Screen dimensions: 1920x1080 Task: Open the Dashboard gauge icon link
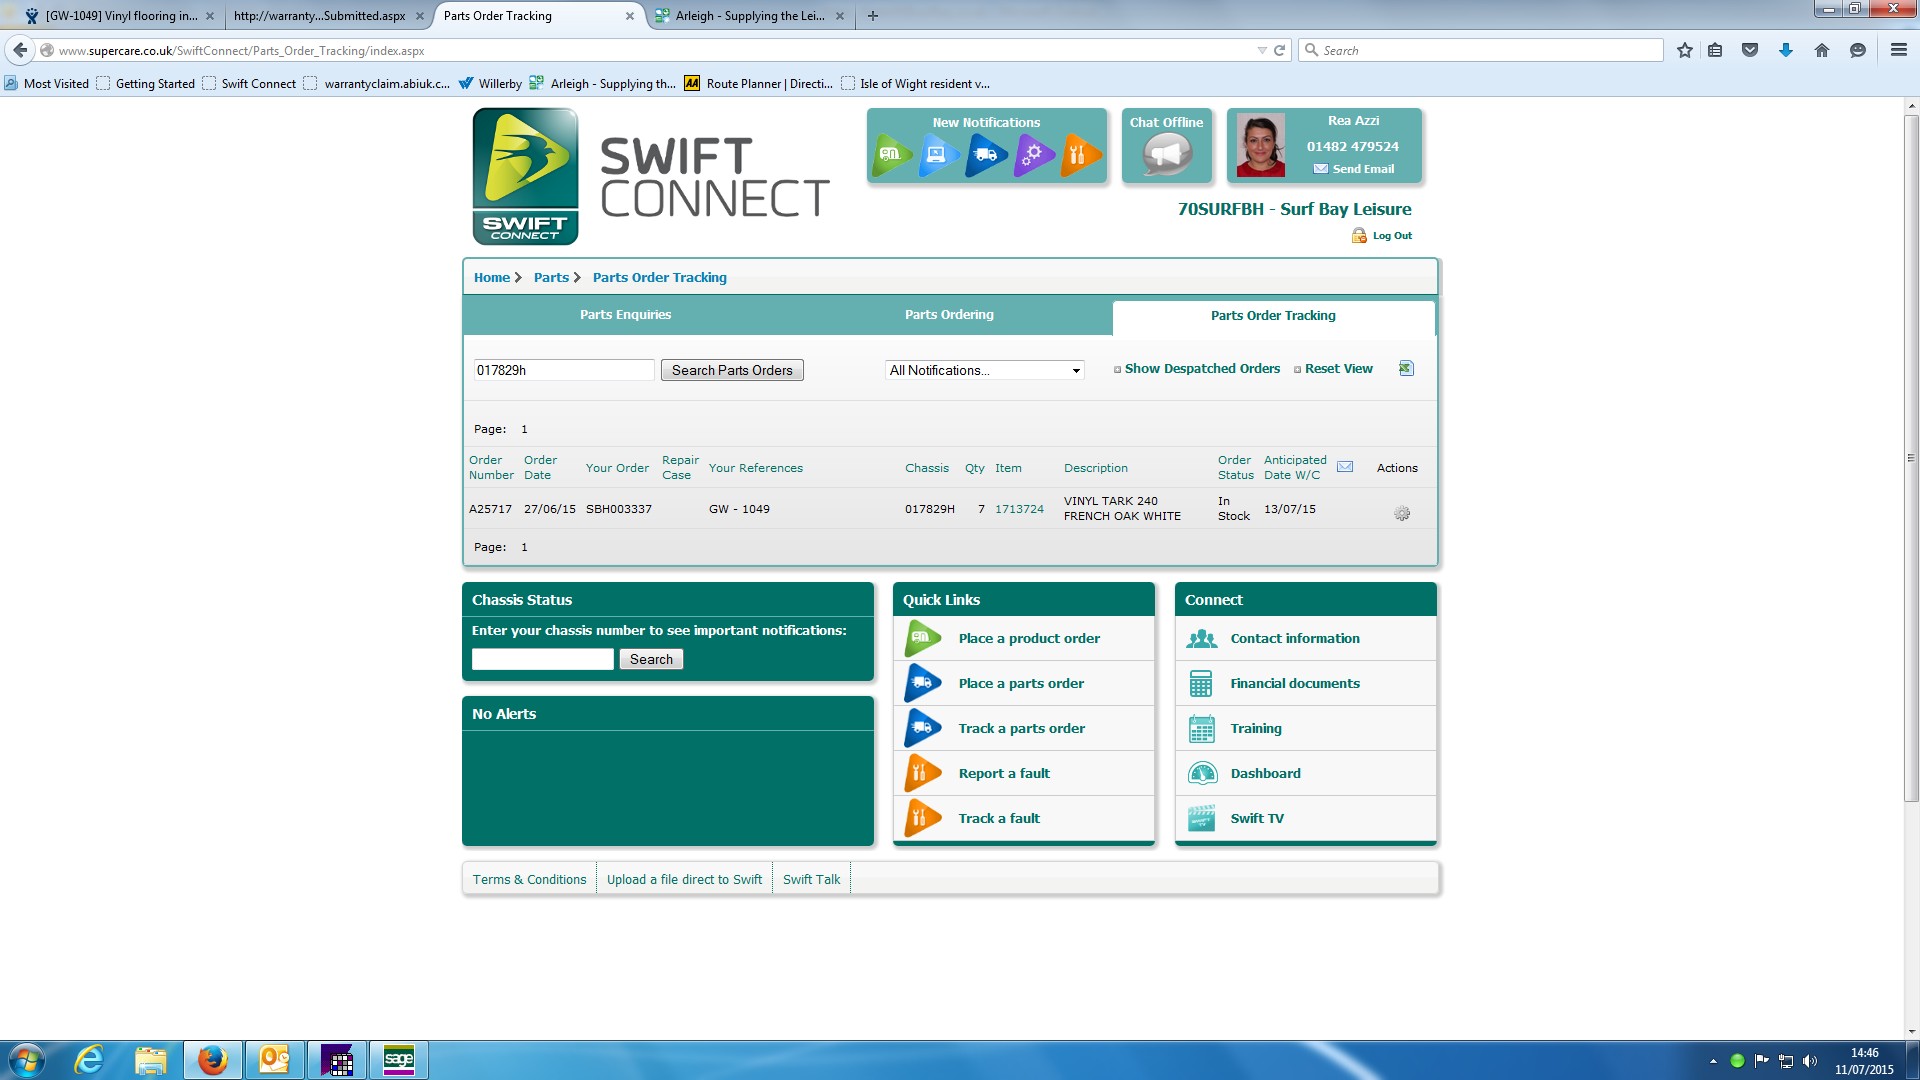[1202, 774]
